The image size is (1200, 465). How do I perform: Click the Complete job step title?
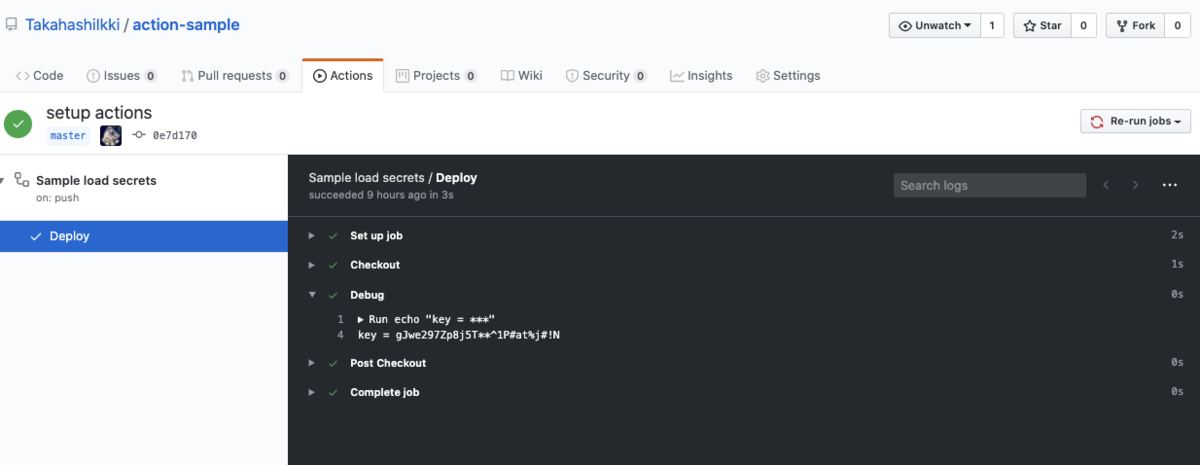[x=385, y=392]
